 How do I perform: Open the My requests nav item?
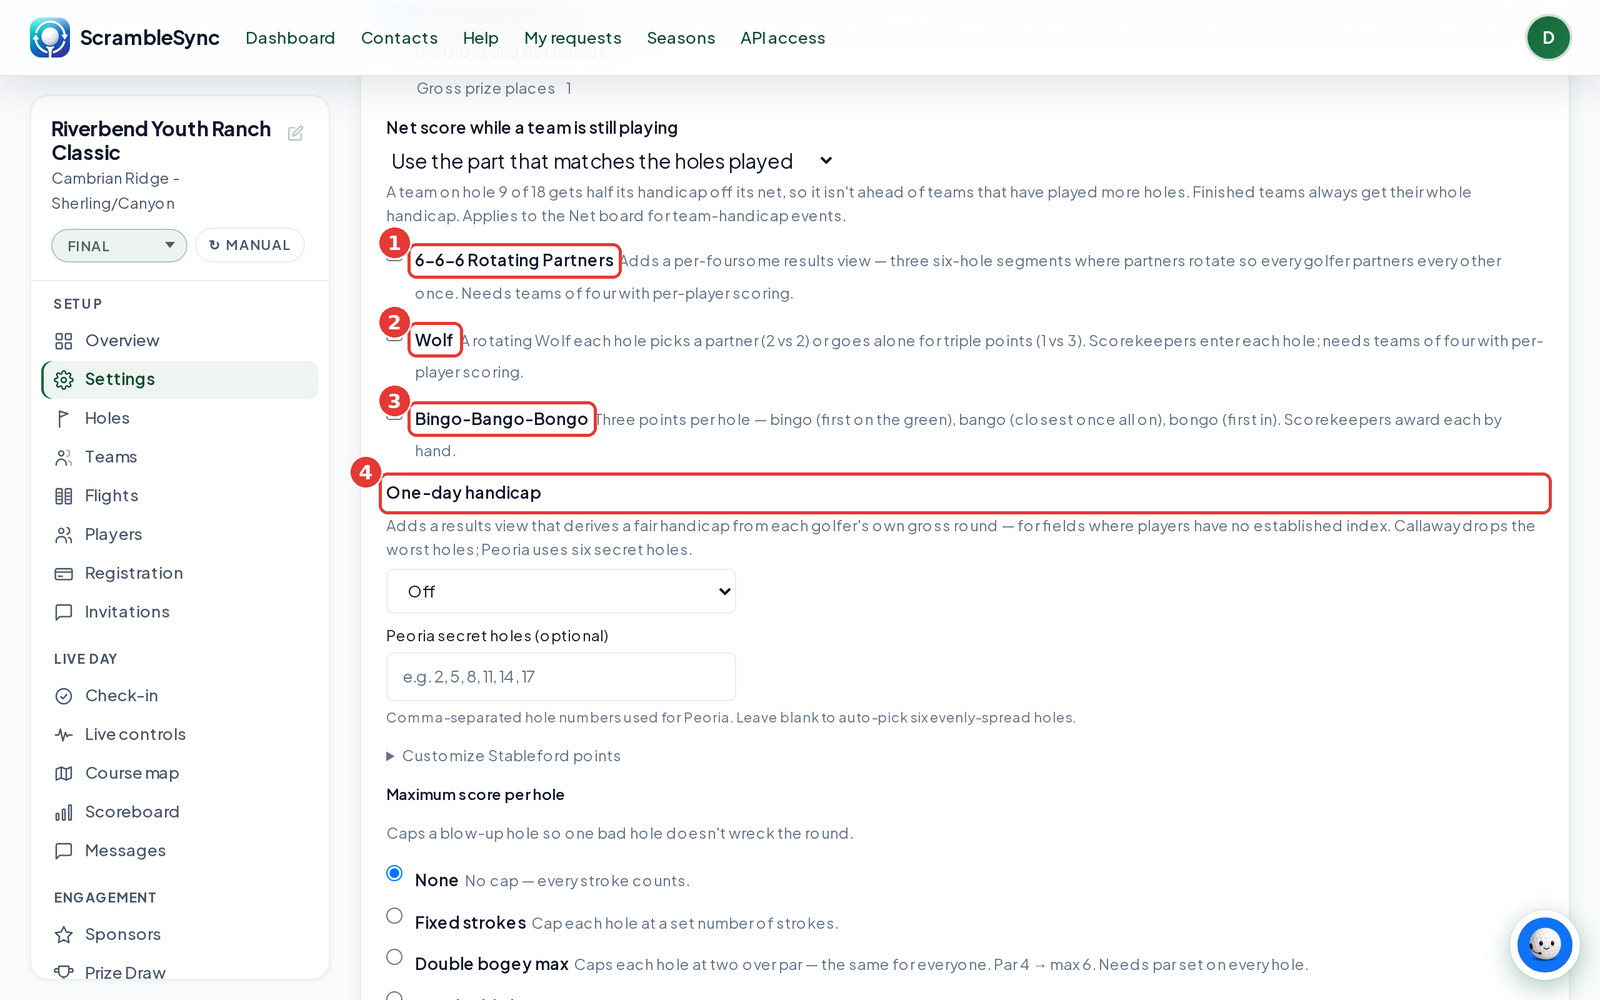click(x=573, y=38)
